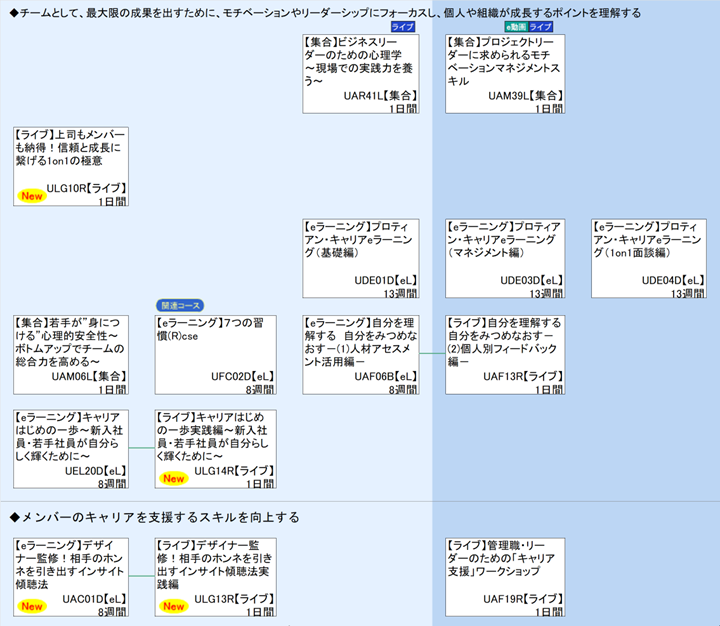This screenshot has width=720, height=626.
Task: Select the プロティアン・キャリア 基礎編 course UDE01D
Action: pos(361,258)
